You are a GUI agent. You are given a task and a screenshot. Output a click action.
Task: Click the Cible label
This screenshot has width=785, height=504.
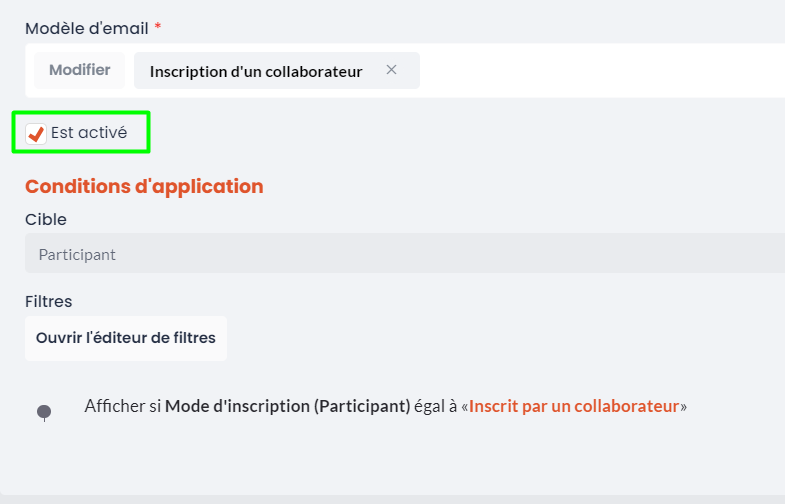coord(46,219)
